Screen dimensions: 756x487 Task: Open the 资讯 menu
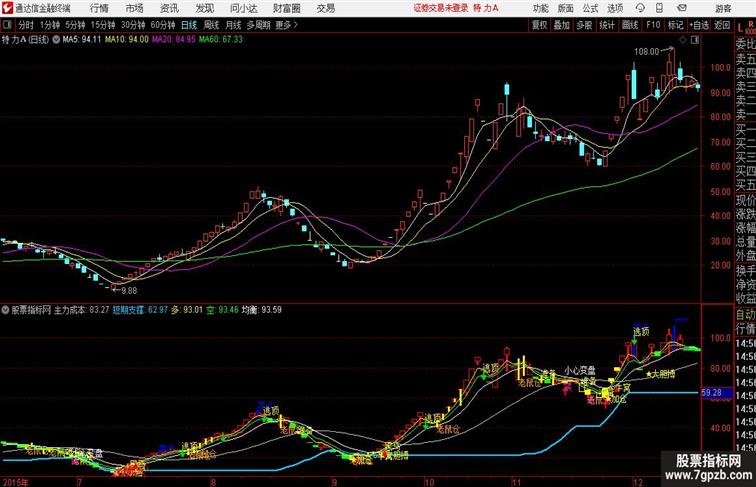click(x=169, y=8)
